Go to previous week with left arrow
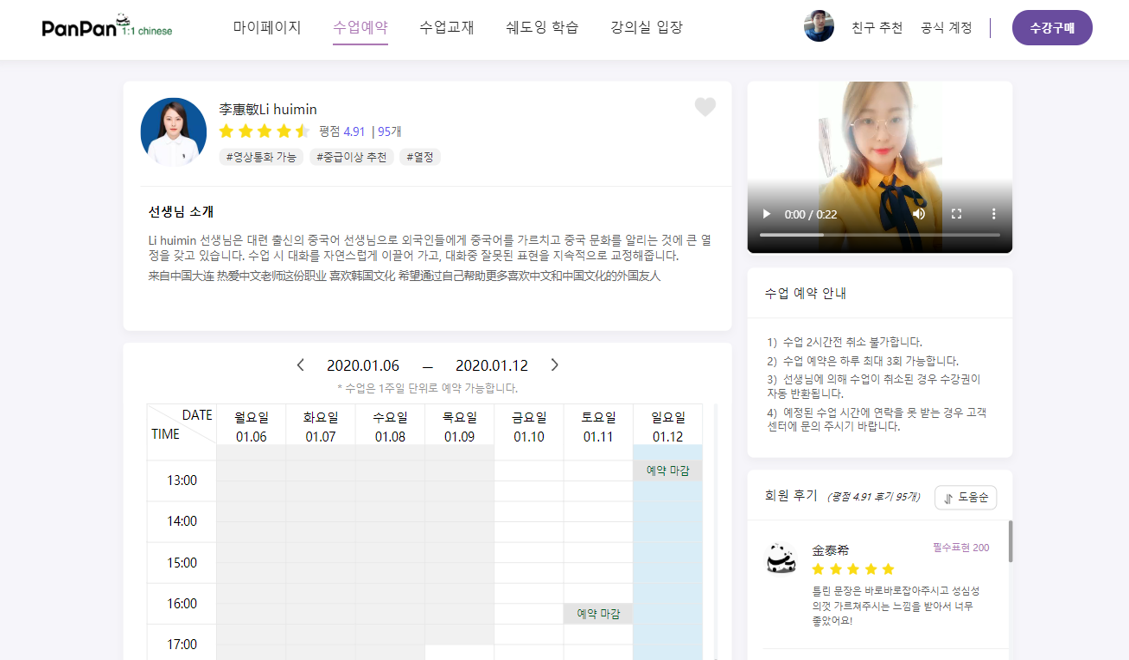Image resolution: width=1129 pixels, height=660 pixels. pos(300,365)
